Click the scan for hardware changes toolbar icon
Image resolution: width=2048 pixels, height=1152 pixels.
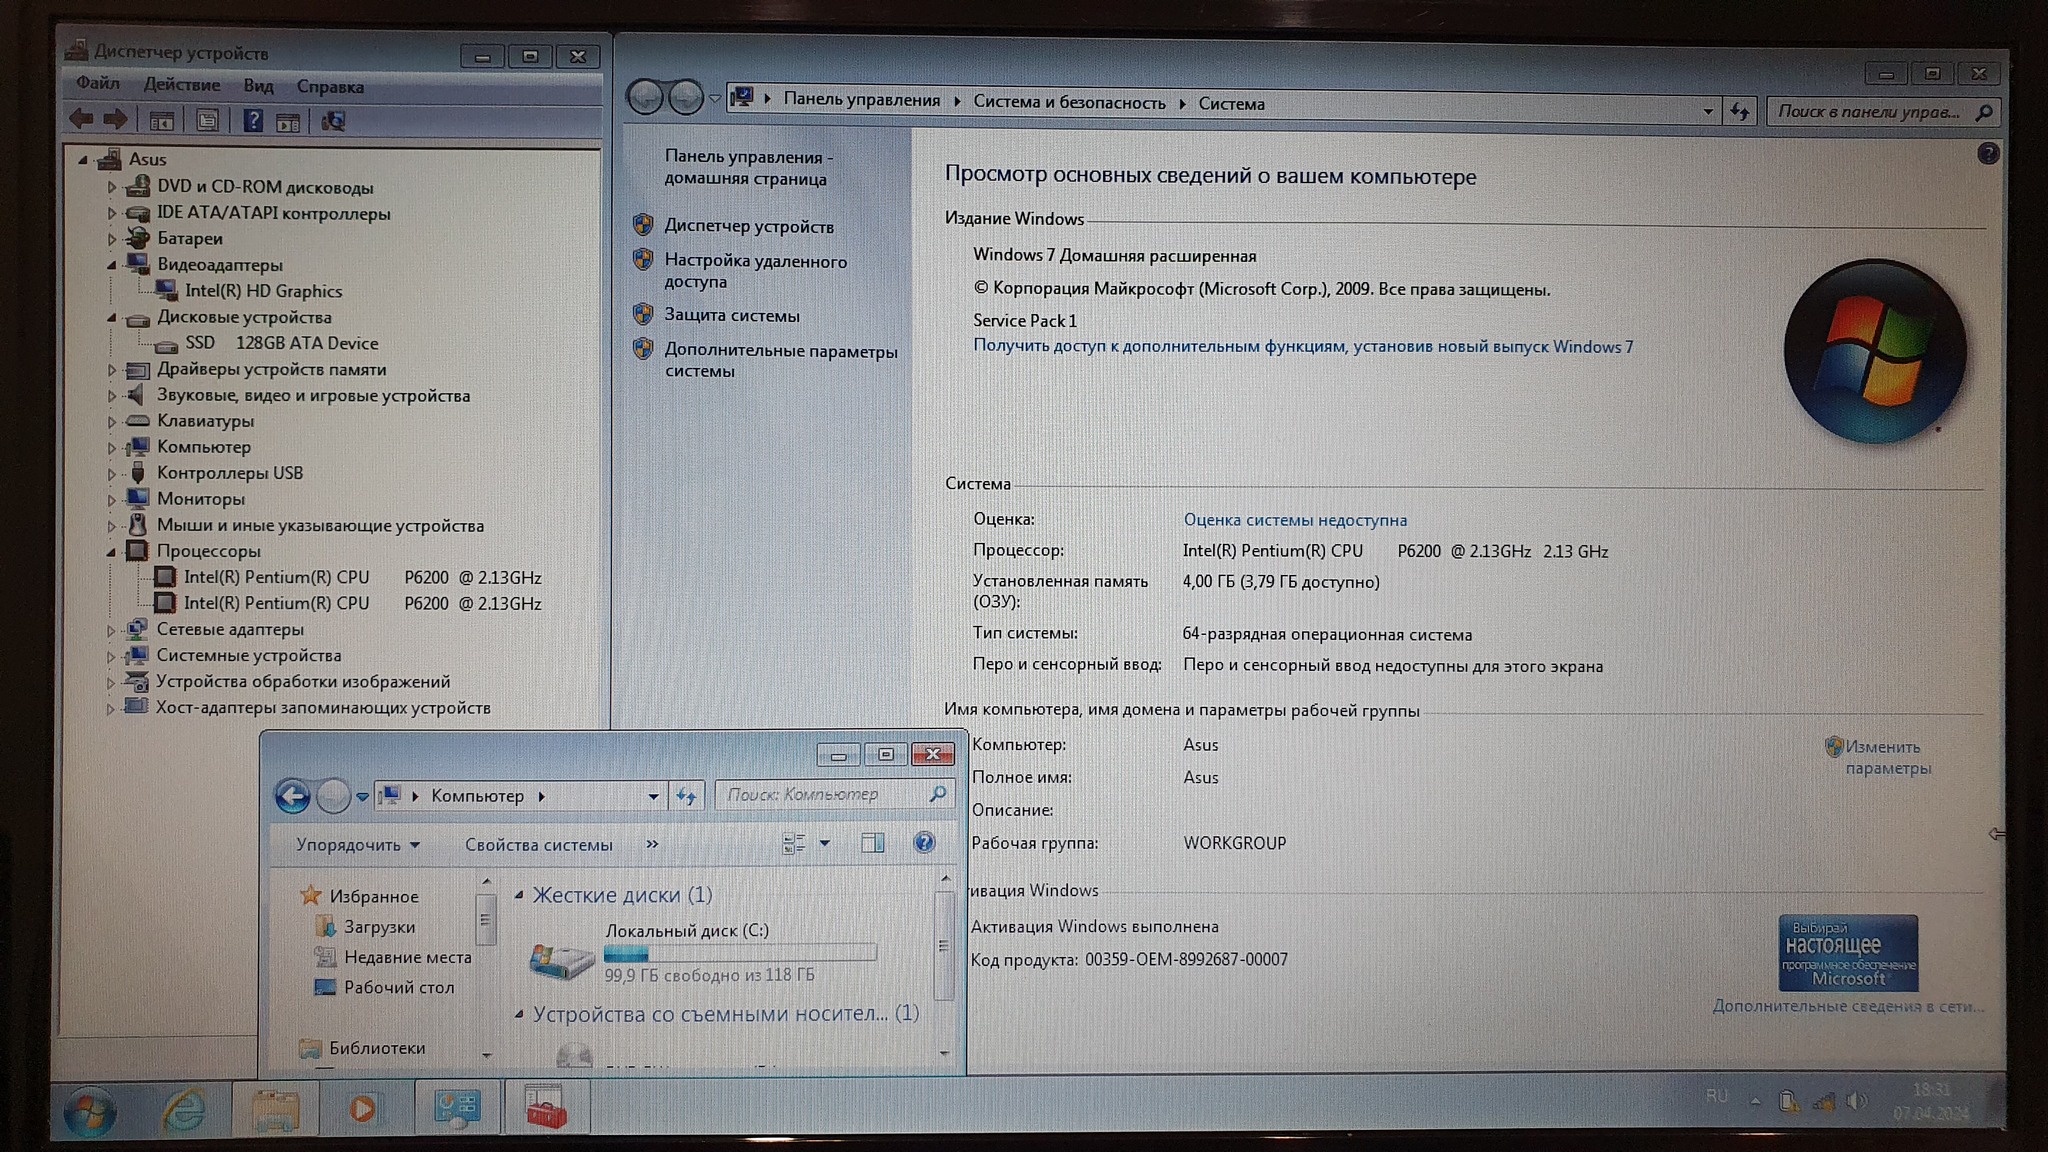(333, 121)
